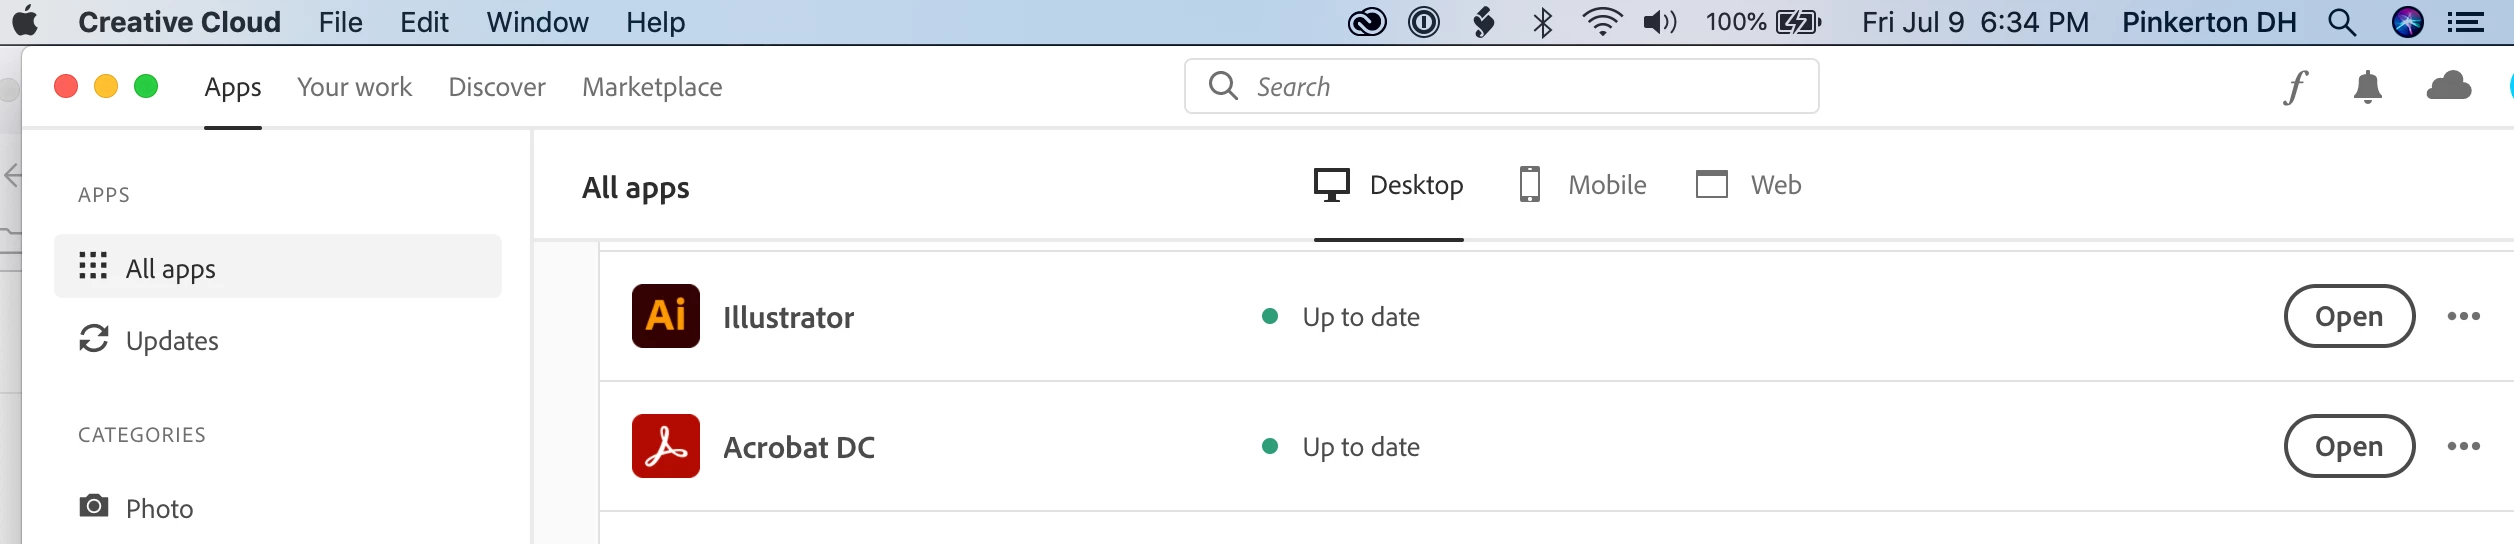This screenshot has width=2514, height=544.
Task: Go to the Marketplace tab
Action: [652, 88]
